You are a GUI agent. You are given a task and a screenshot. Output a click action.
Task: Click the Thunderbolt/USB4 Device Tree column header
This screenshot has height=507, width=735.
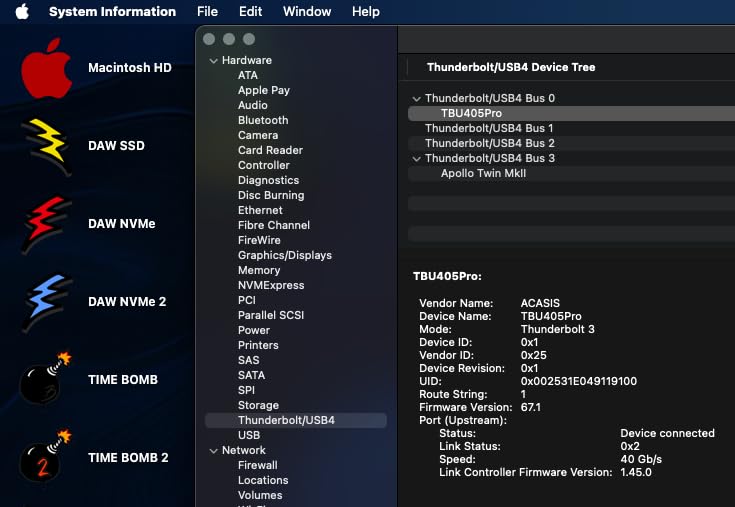tap(511, 67)
